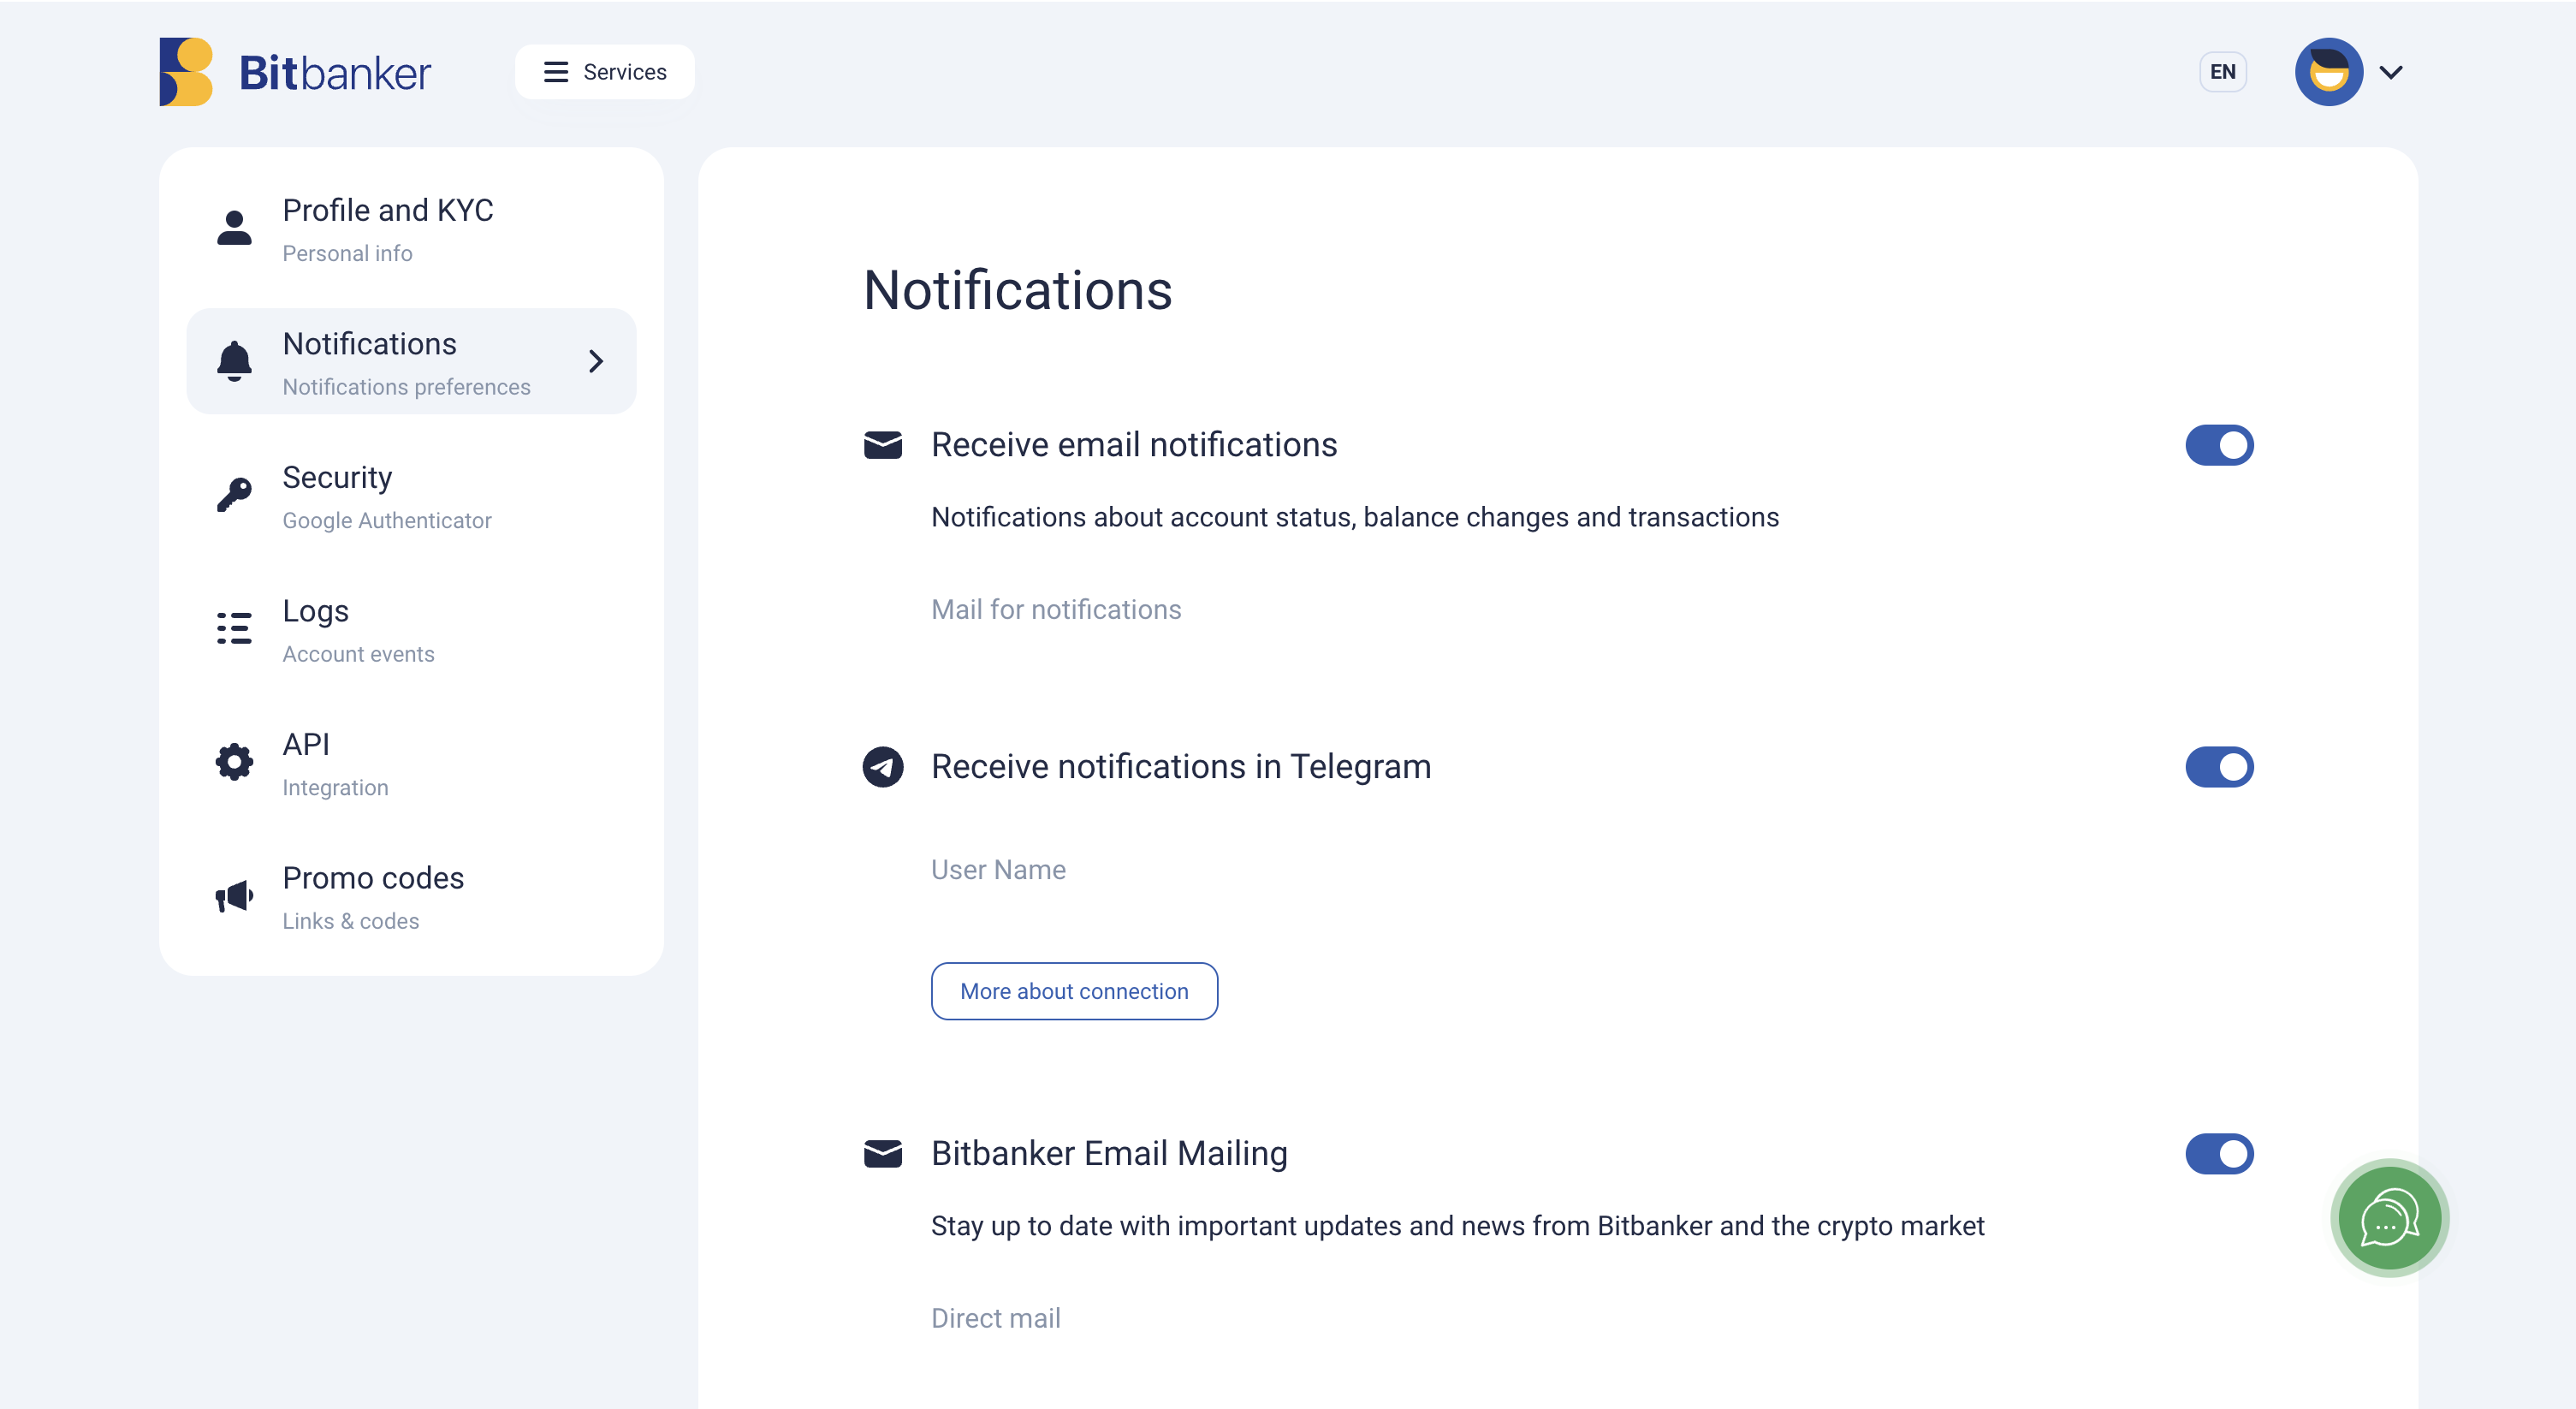Click the Security key icon
Screen dimensions: 2576x1409
(x=234, y=495)
